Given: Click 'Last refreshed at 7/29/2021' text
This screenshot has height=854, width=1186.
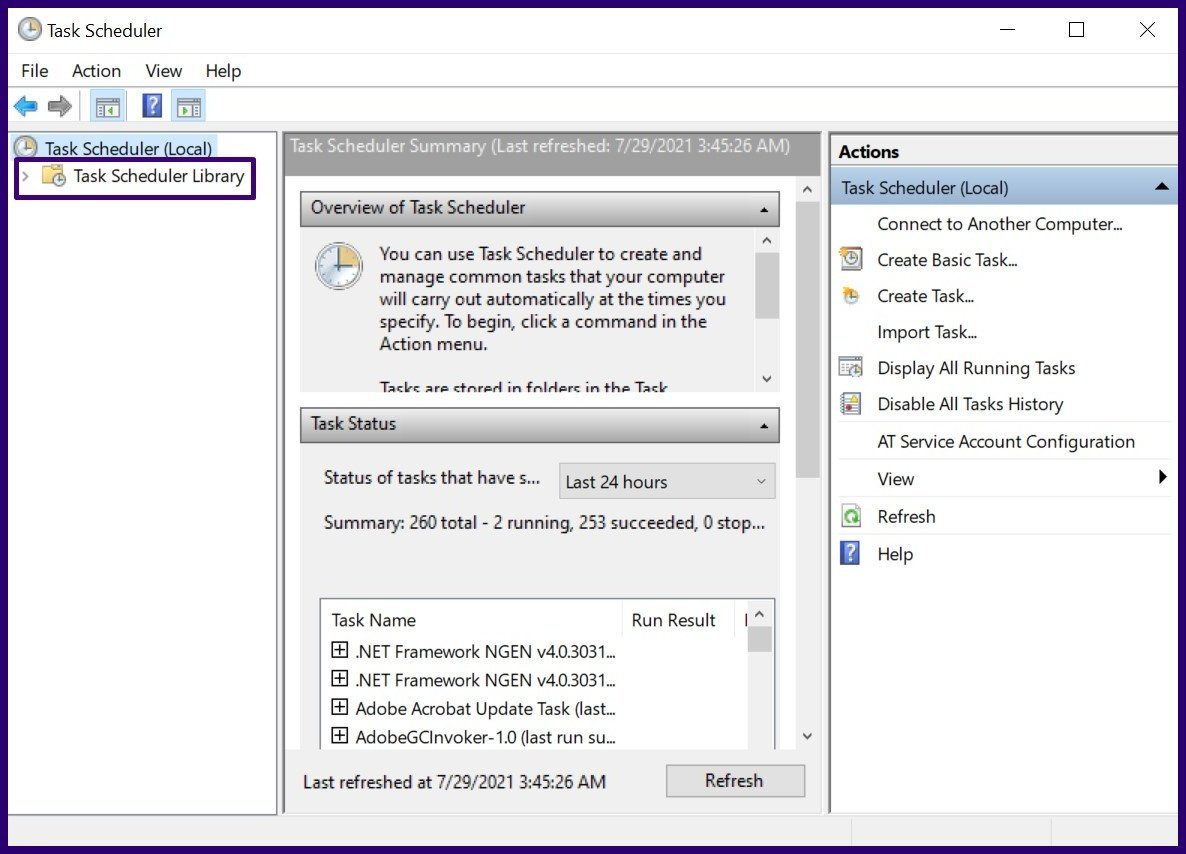Looking at the screenshot, I should pos(454,782).
